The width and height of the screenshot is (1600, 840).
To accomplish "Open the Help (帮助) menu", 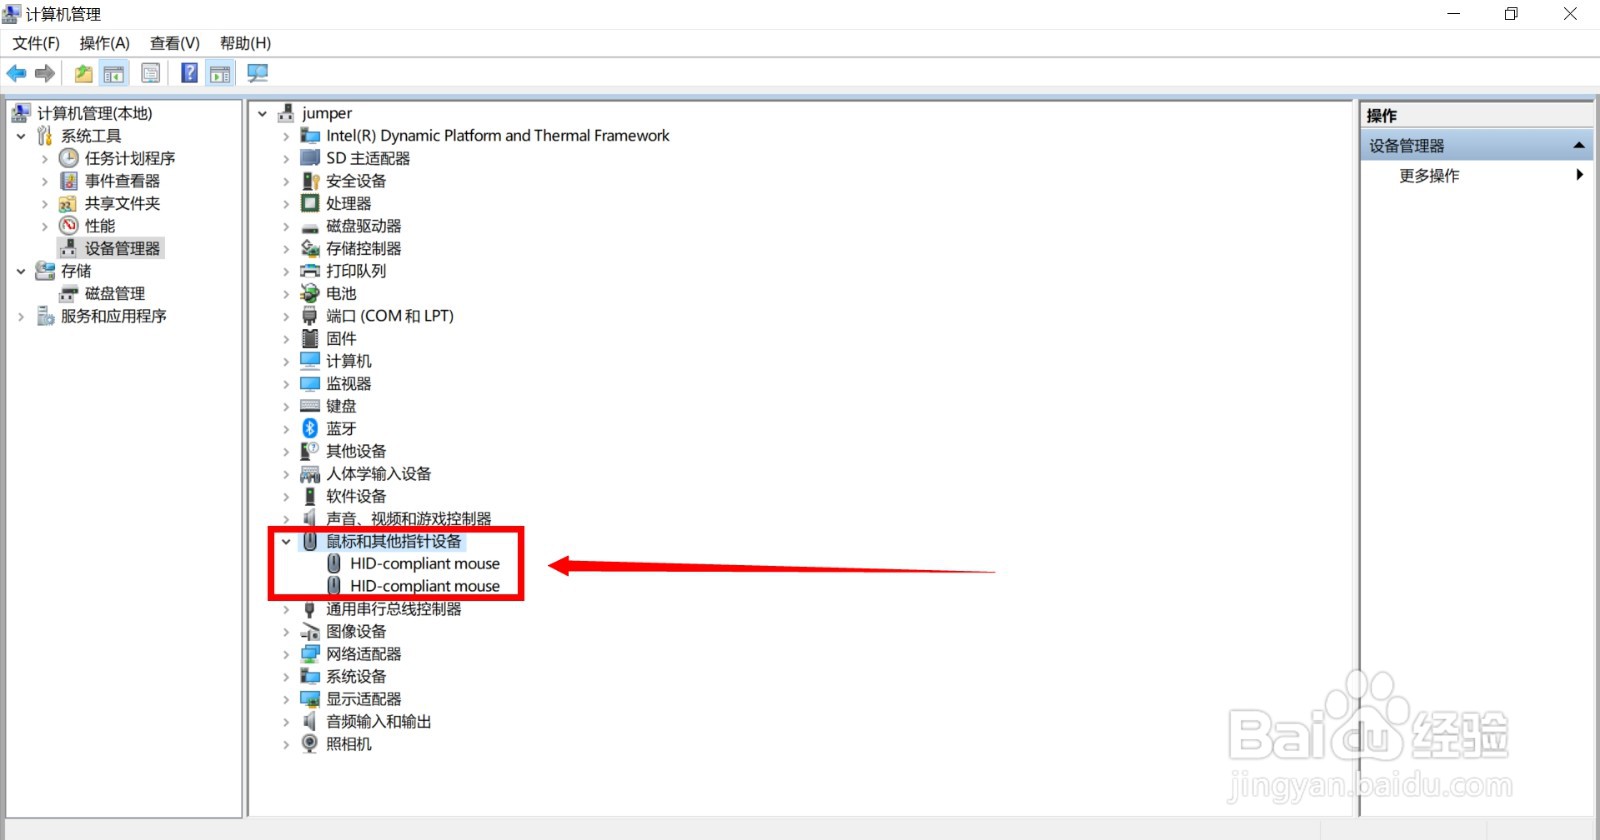I will (246, 43).
